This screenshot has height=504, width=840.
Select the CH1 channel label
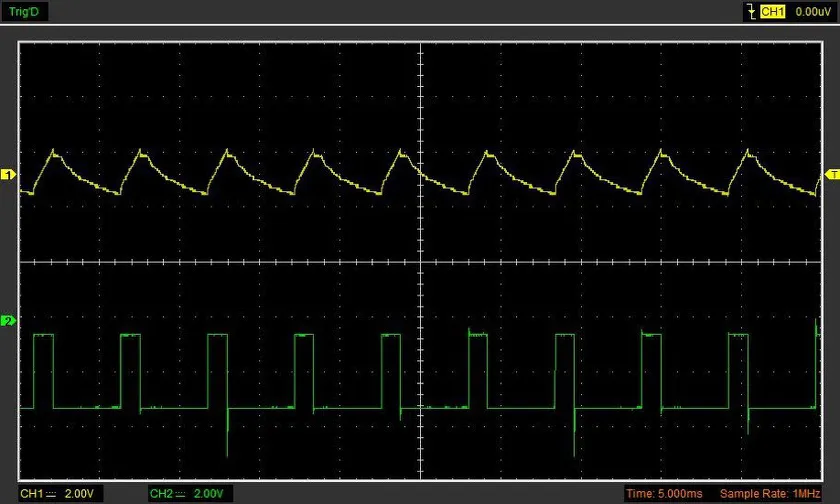pyautogui.click(x=32, y=494)
